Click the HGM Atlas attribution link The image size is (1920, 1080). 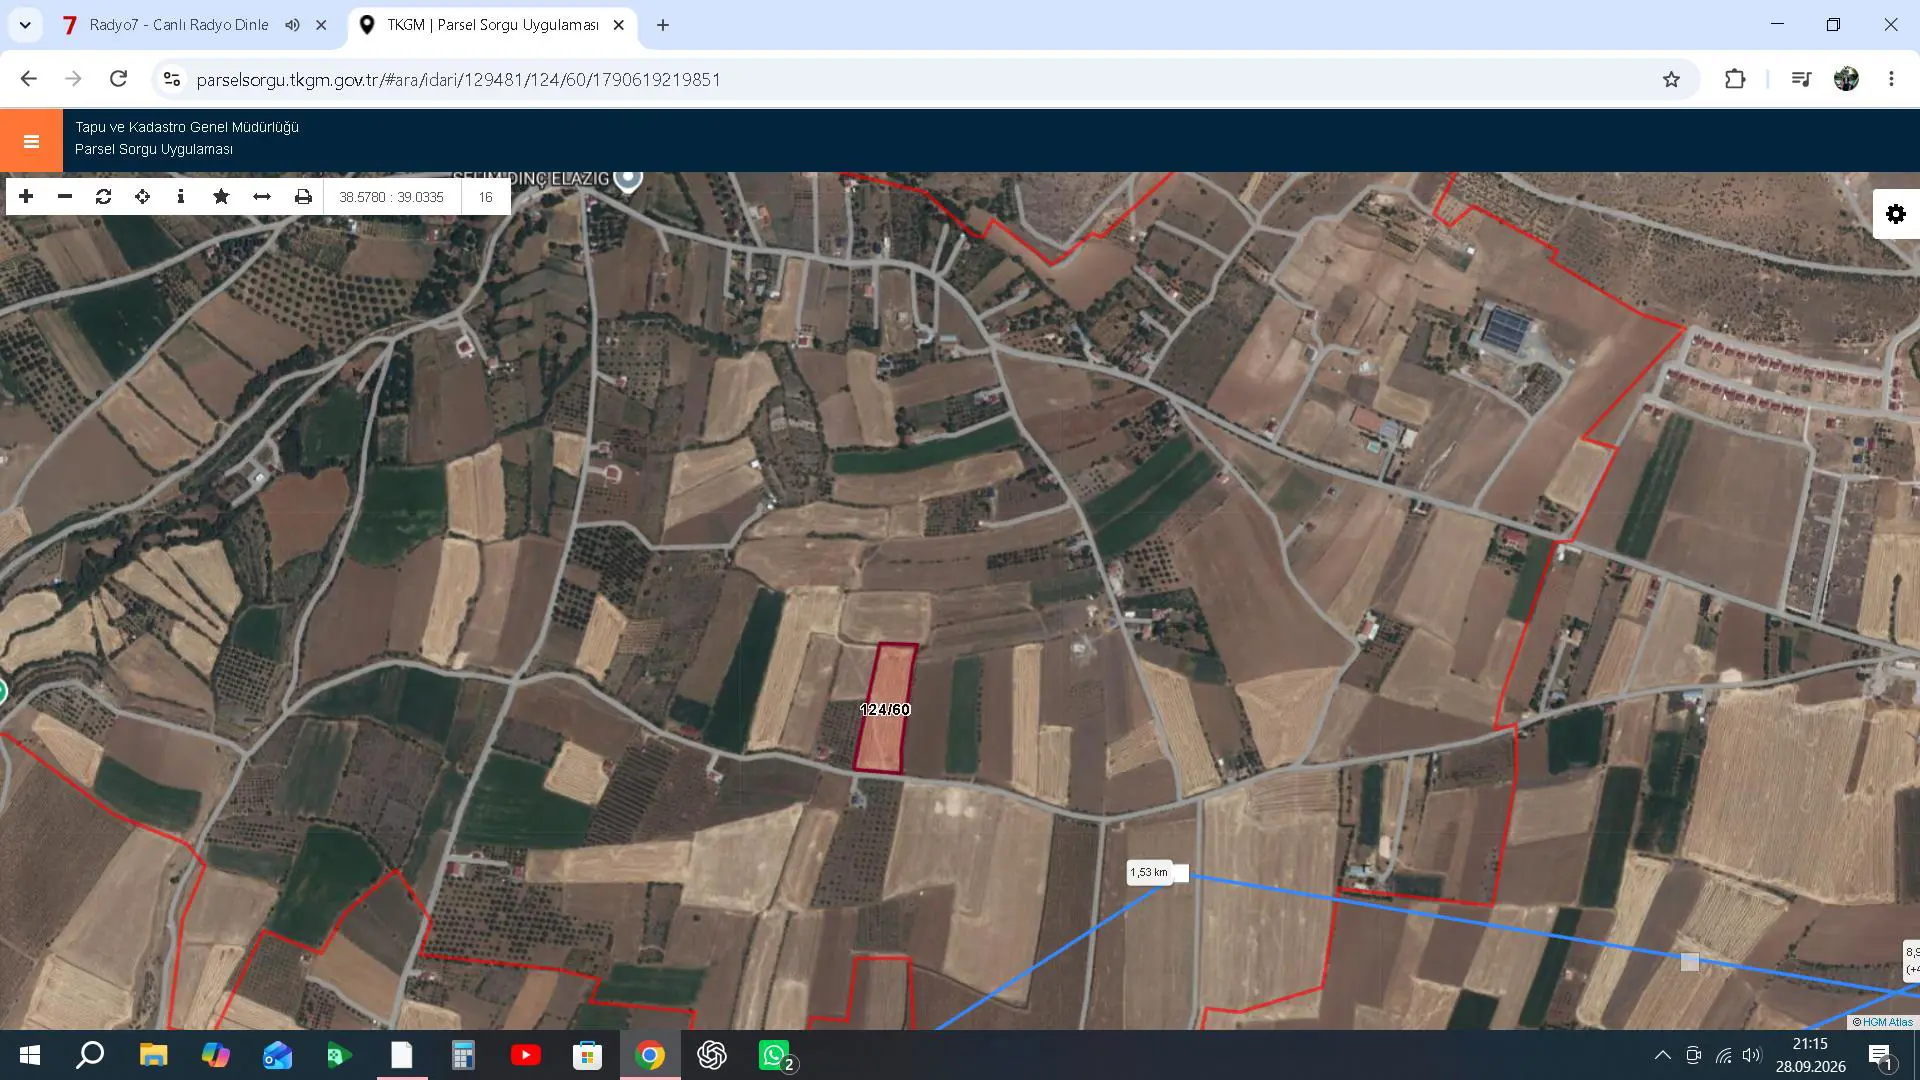tap(1887, 1022)
